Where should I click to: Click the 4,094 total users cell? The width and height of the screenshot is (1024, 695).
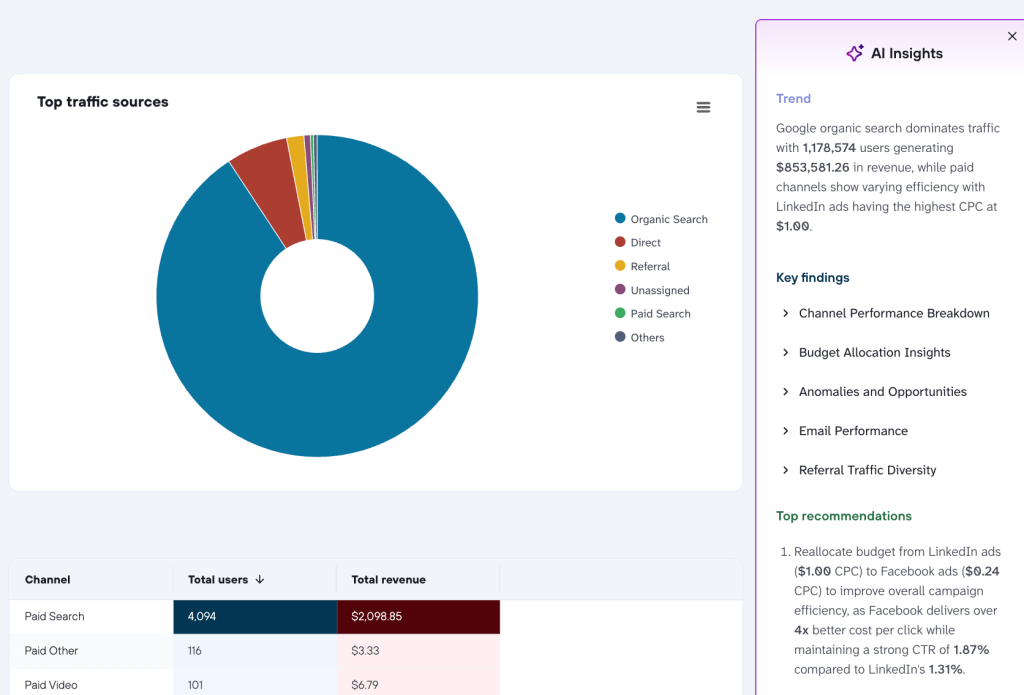point(255,617)
